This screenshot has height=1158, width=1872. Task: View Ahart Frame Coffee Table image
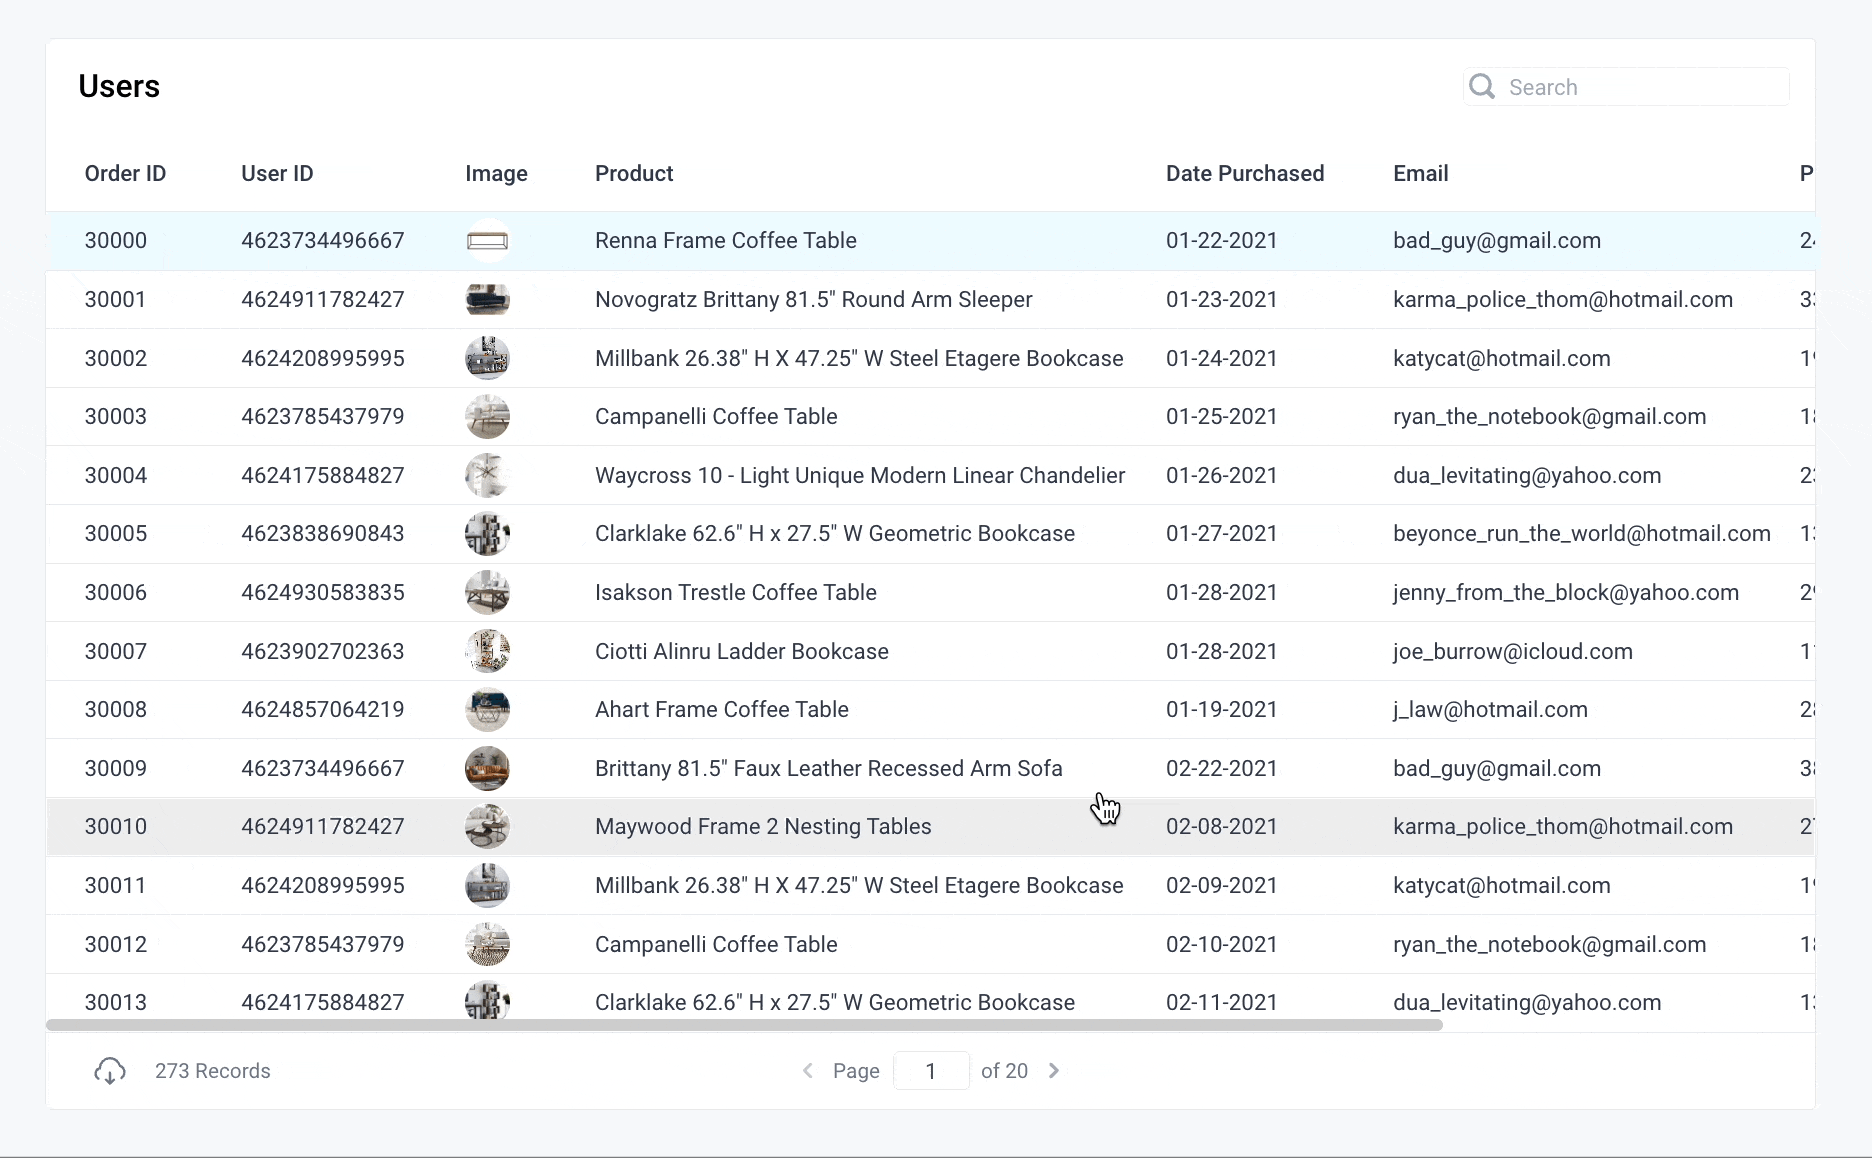pos(488,710)
